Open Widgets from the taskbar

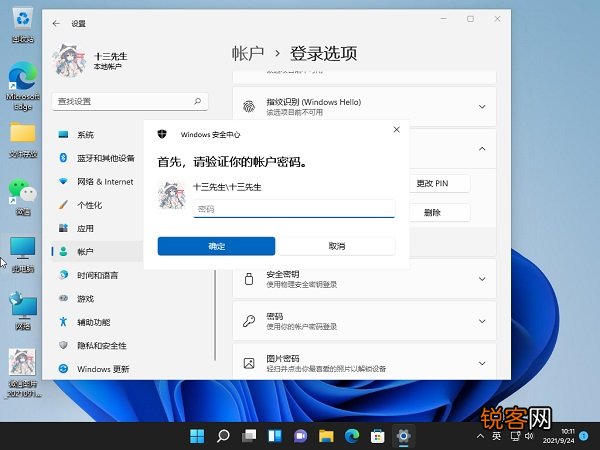coord(275,436)
